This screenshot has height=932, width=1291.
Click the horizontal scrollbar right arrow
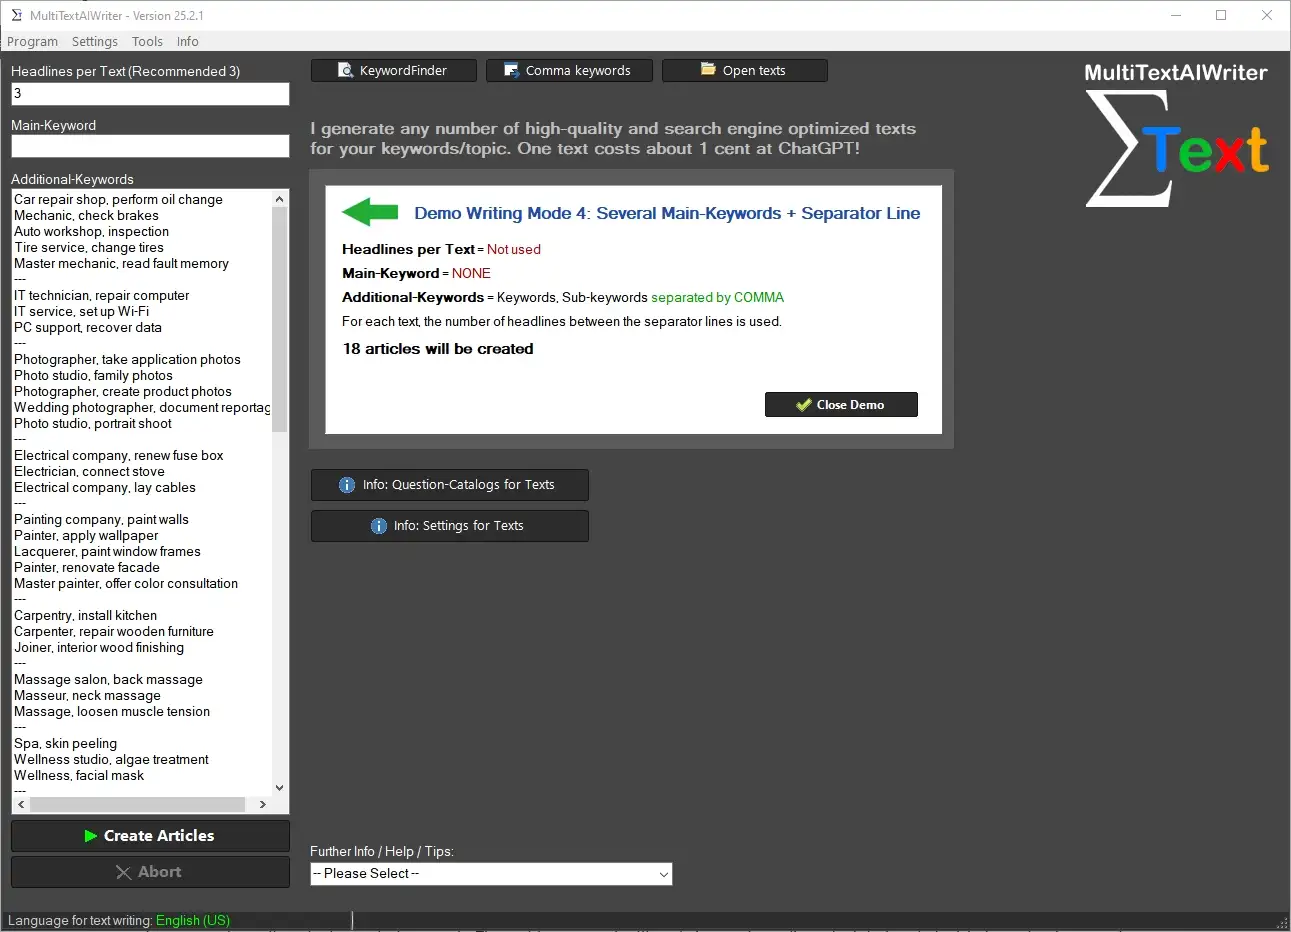(264, 804)
